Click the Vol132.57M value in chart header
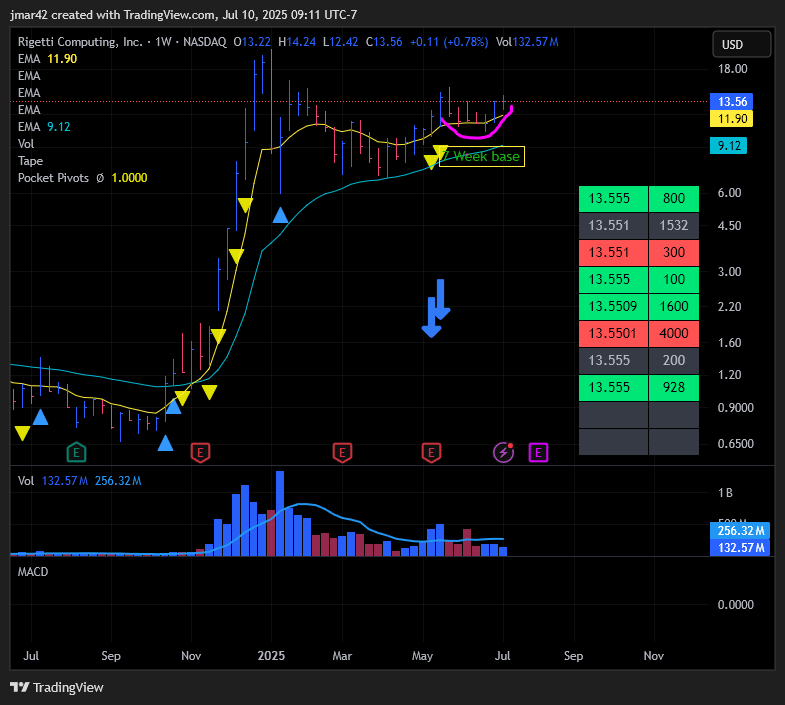Screen dimensions: 785x705 527,42
